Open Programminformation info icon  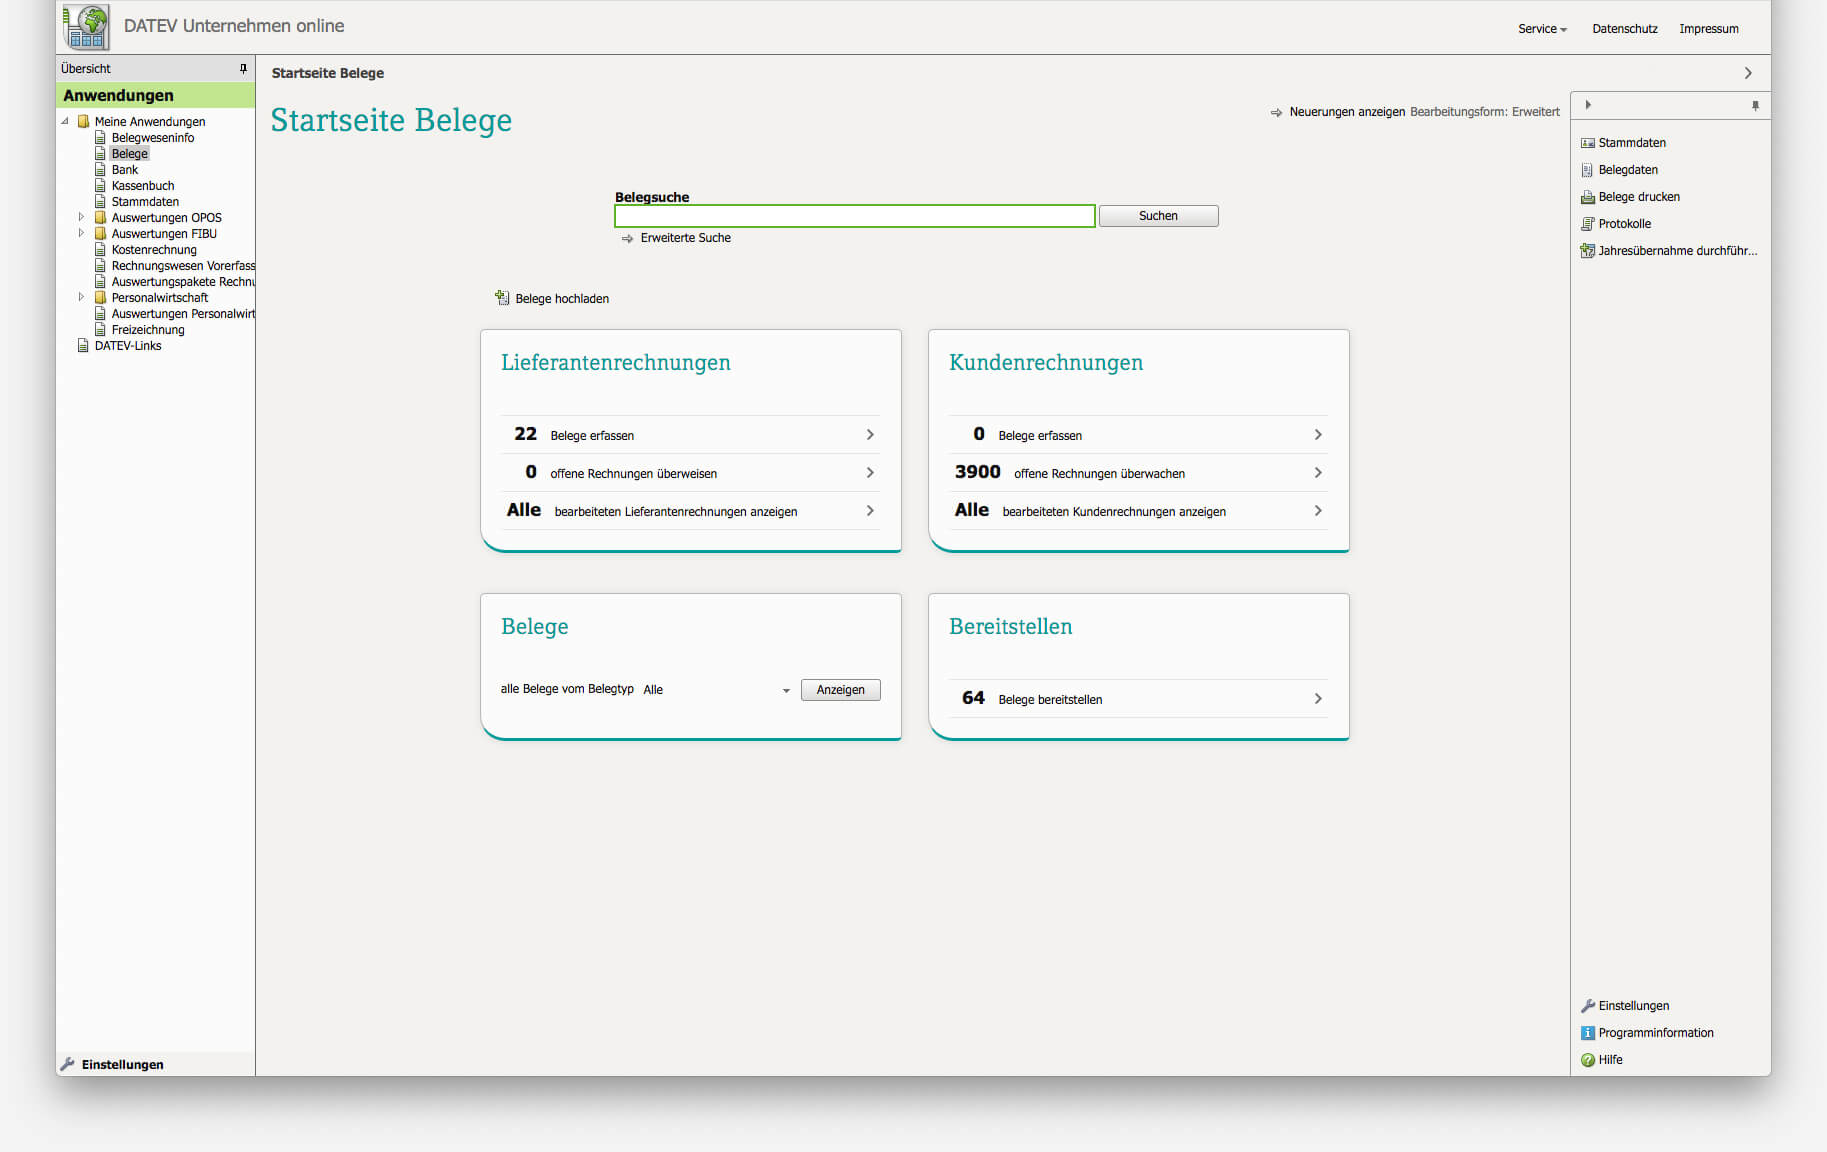(1587, 1033)
